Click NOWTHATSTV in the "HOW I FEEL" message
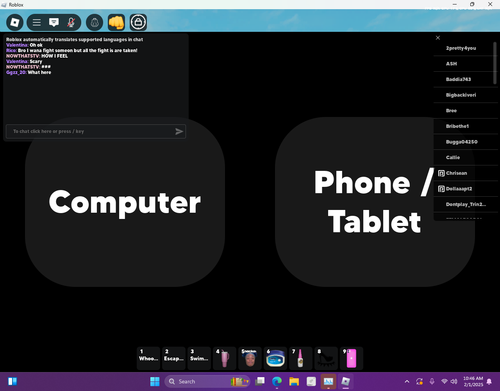 (23, 56)
